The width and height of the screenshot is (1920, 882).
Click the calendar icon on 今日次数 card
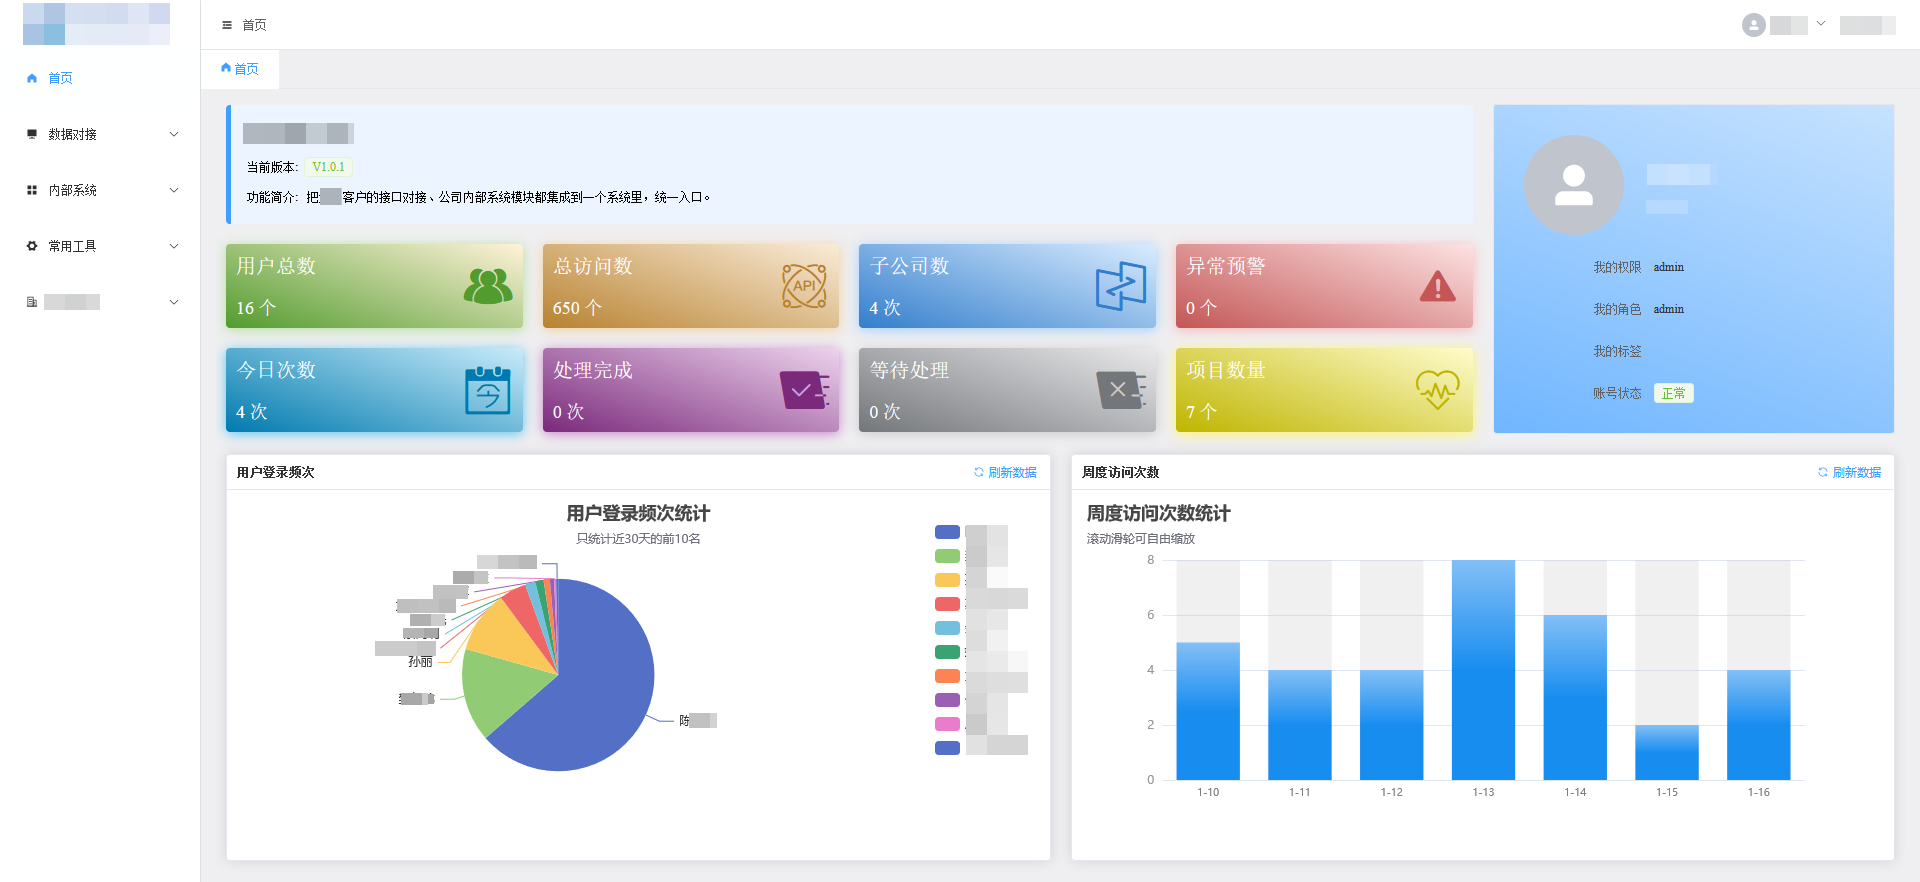[x=488, y=390]
